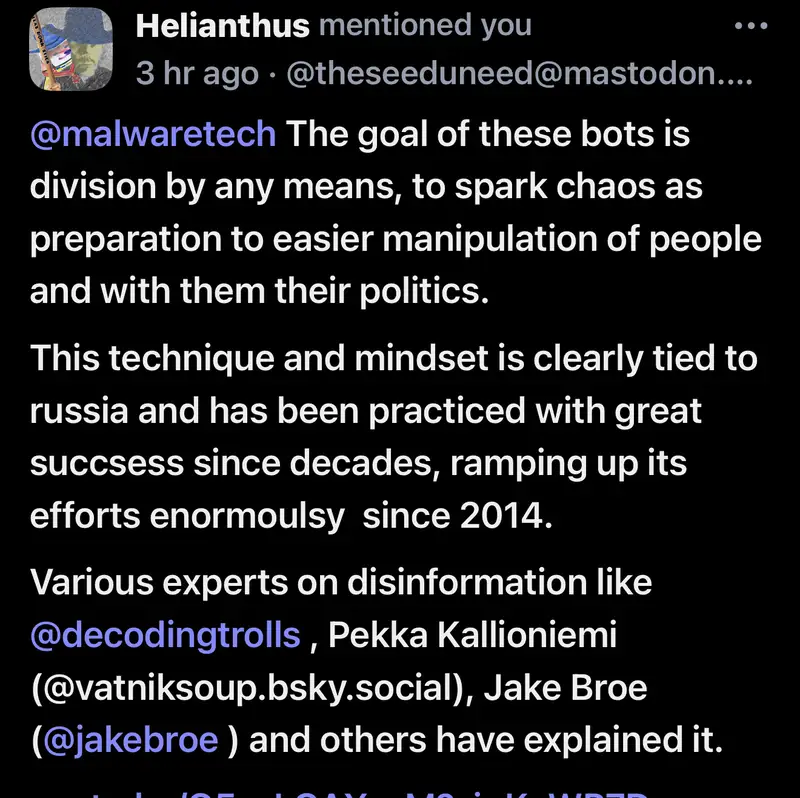Screen dimensions: 800x798
Task: Open the @decodingtrolls mention
Action: (x=165, y=633)
